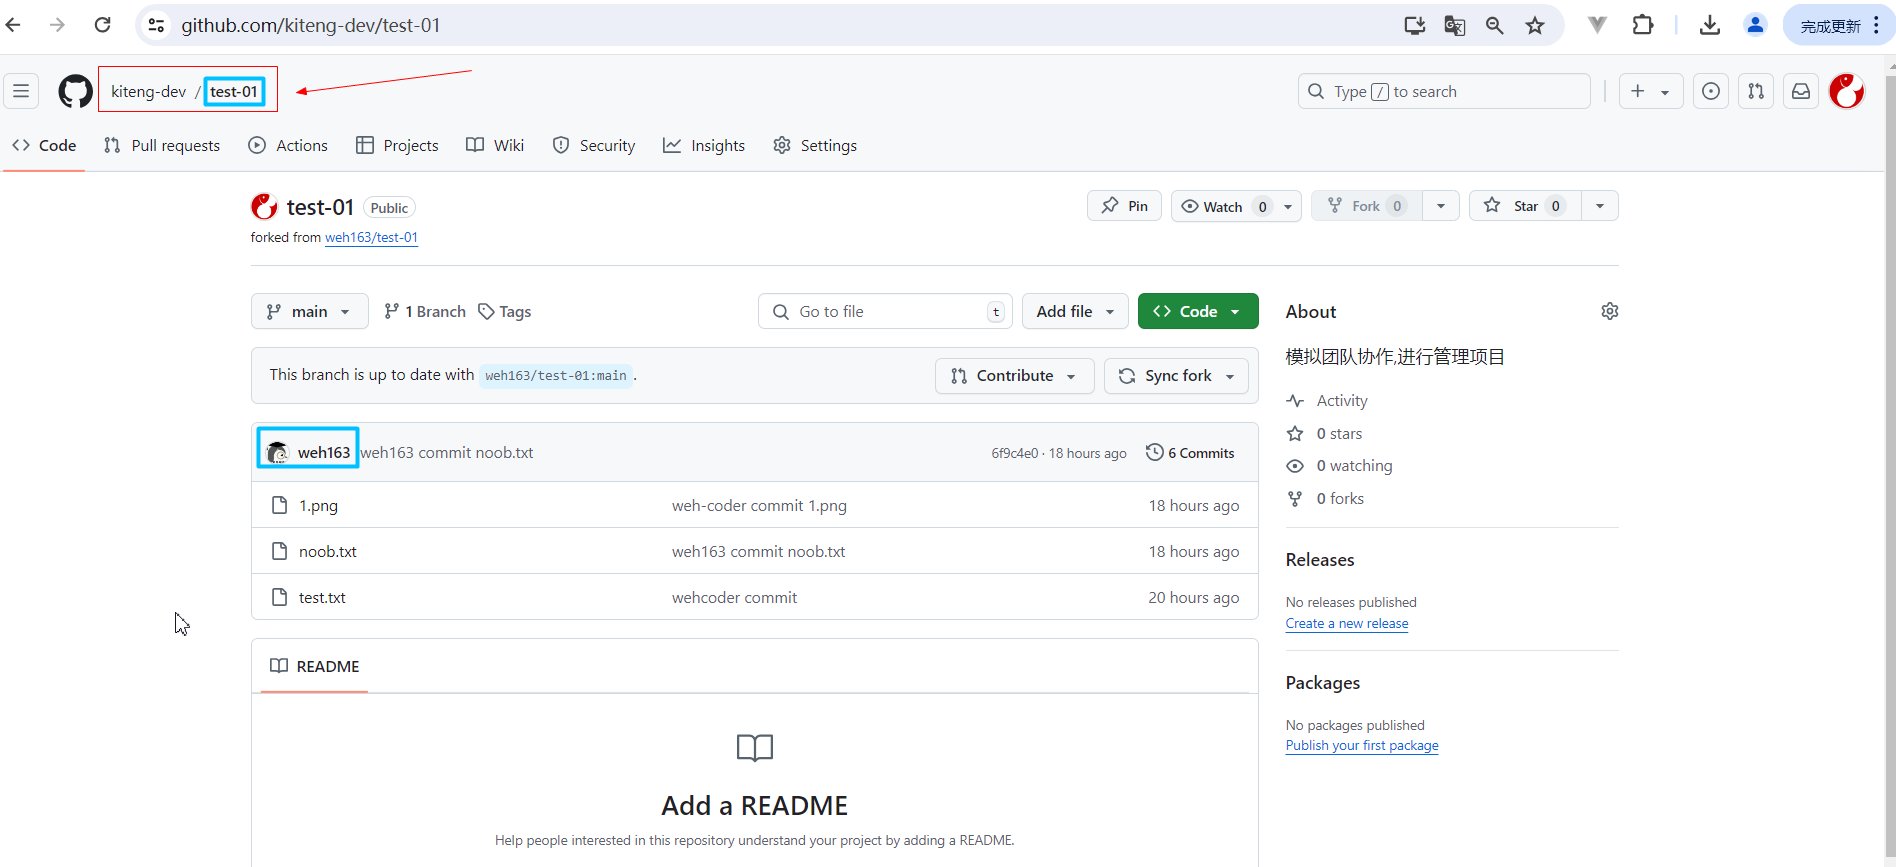Open the 0 stars link
This screenshot has height=867, width=1896.
1339,433
